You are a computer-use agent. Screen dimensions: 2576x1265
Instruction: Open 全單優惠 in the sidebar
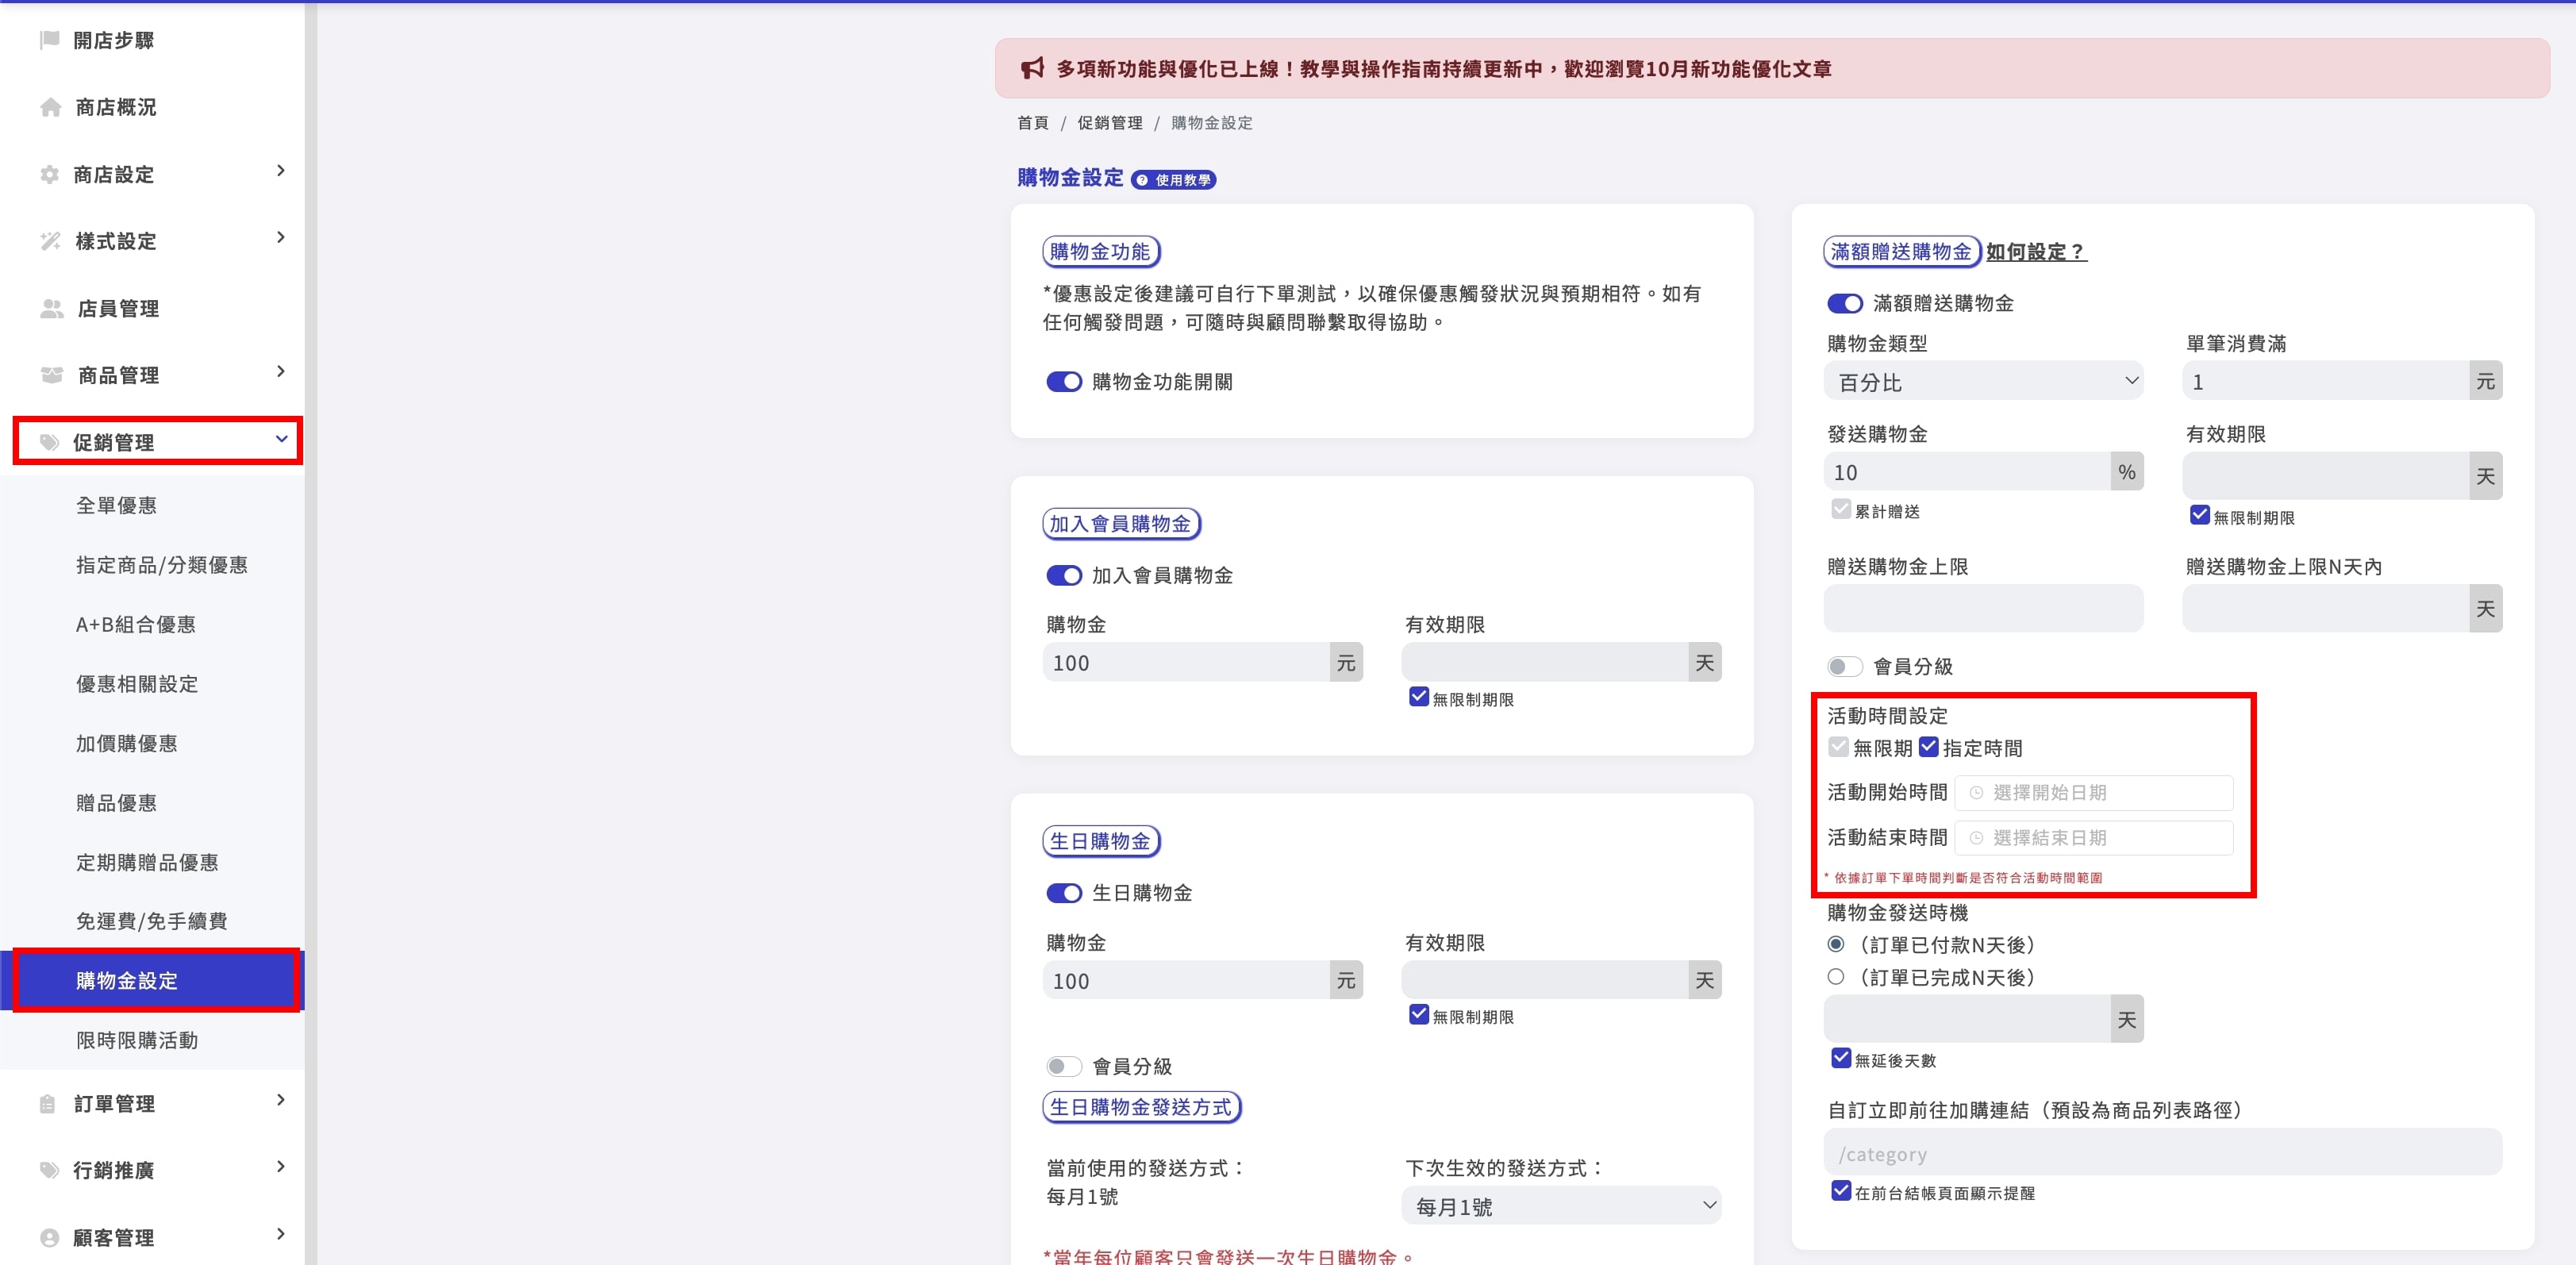point(116,505)
